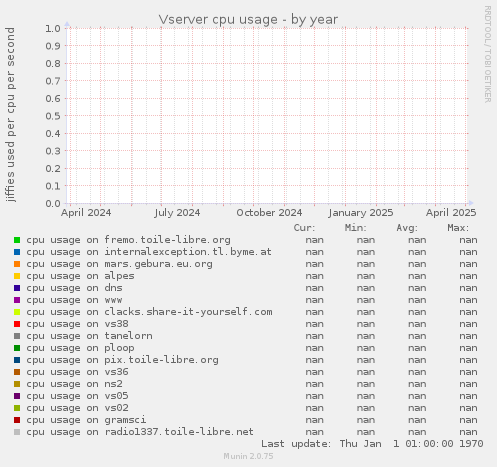Select the 'cpu usage on vs38' label
The height and width of the screenshot is (467, 497).
coord(77,324)
